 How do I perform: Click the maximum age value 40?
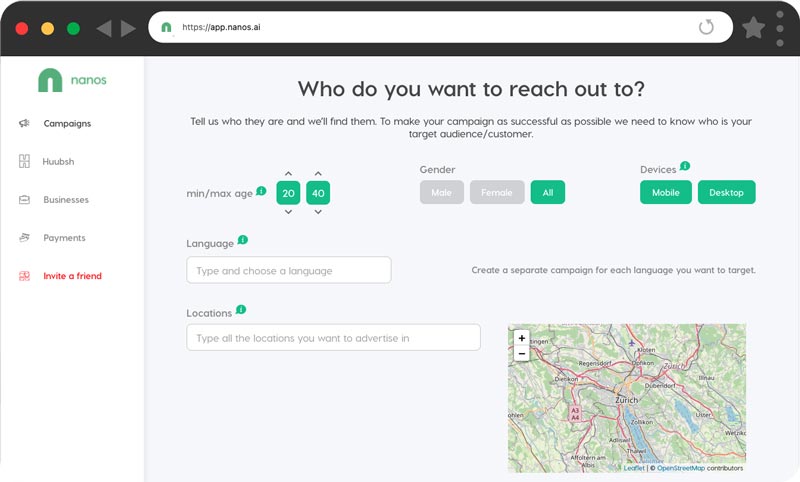pyautogui.click(x=318, y=193)
